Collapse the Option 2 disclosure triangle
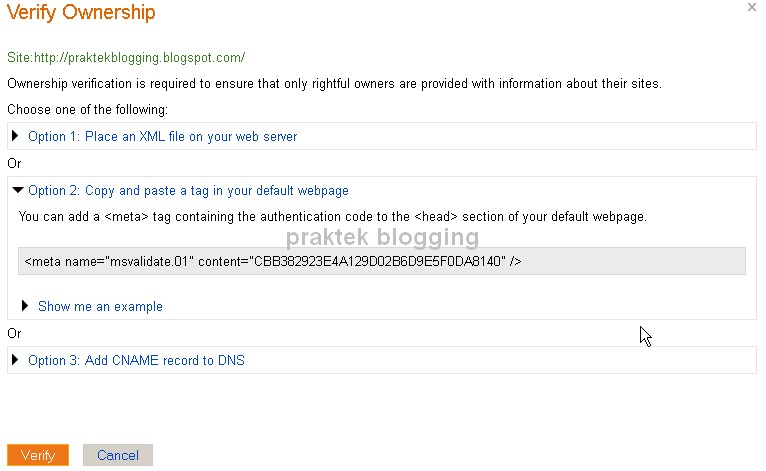The height and width of the screenshot is (471, 766). (x=18, y=190)
